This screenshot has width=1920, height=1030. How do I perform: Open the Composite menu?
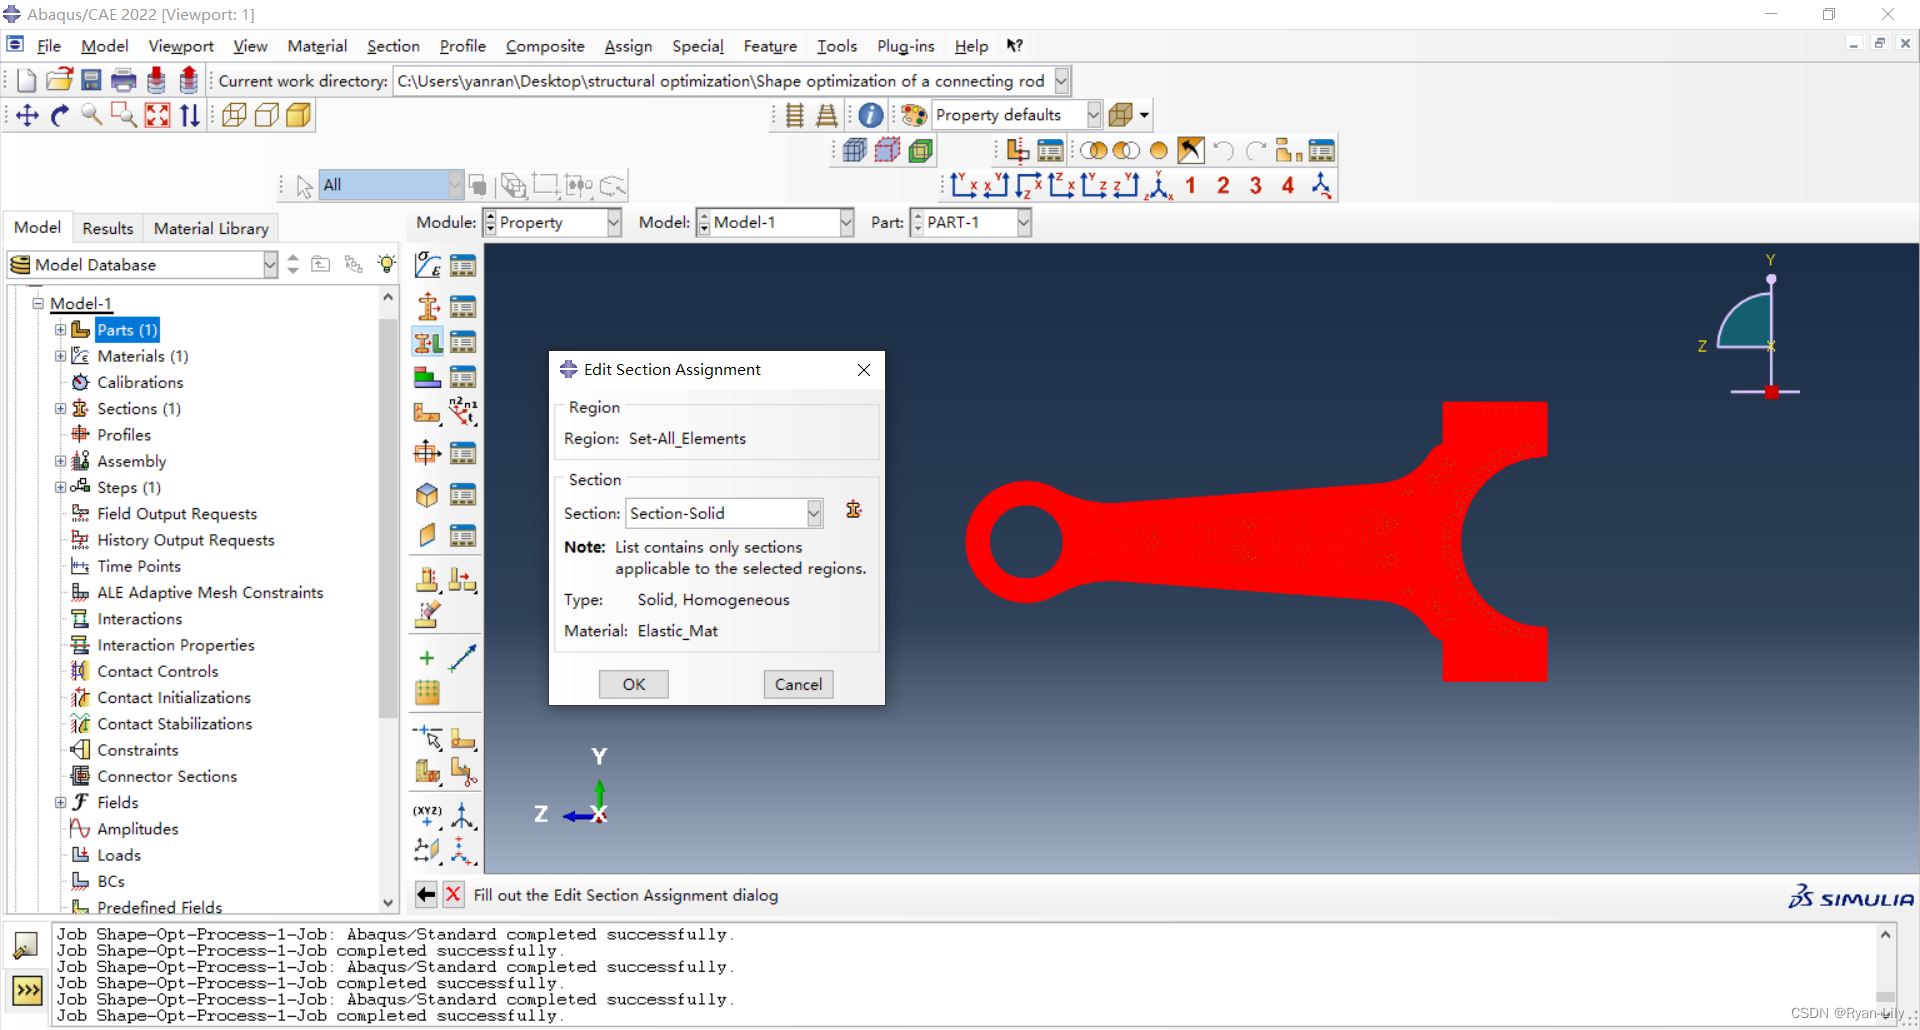pos(545,46)
